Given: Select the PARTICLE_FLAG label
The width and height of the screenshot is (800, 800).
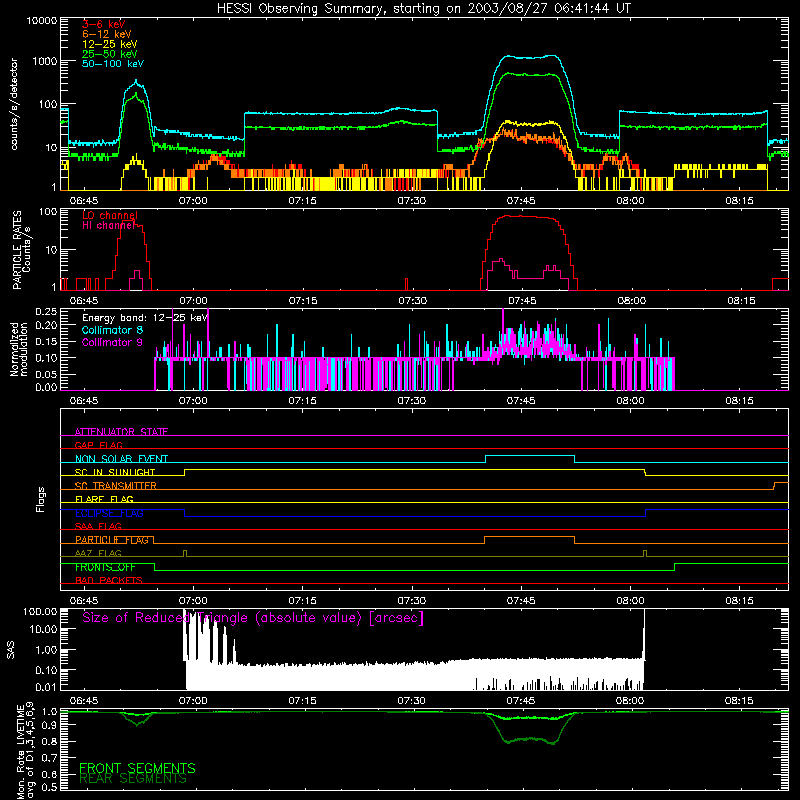Looking at the screenshot, I should click(112, 540).
